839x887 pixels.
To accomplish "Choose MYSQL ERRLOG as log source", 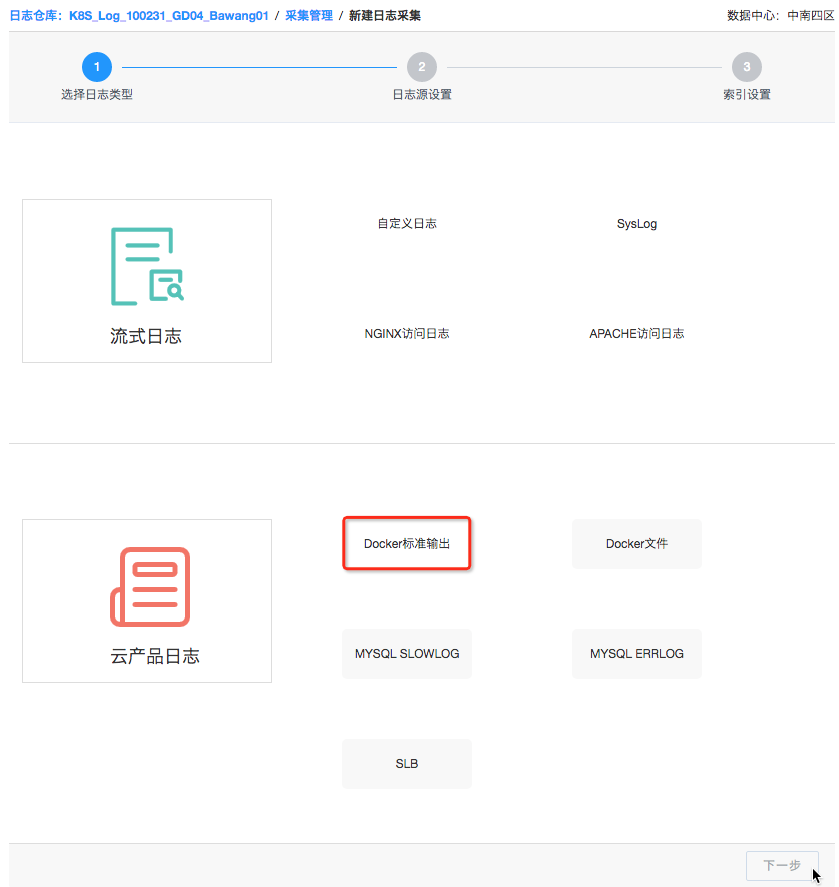I will coord(636,653).
